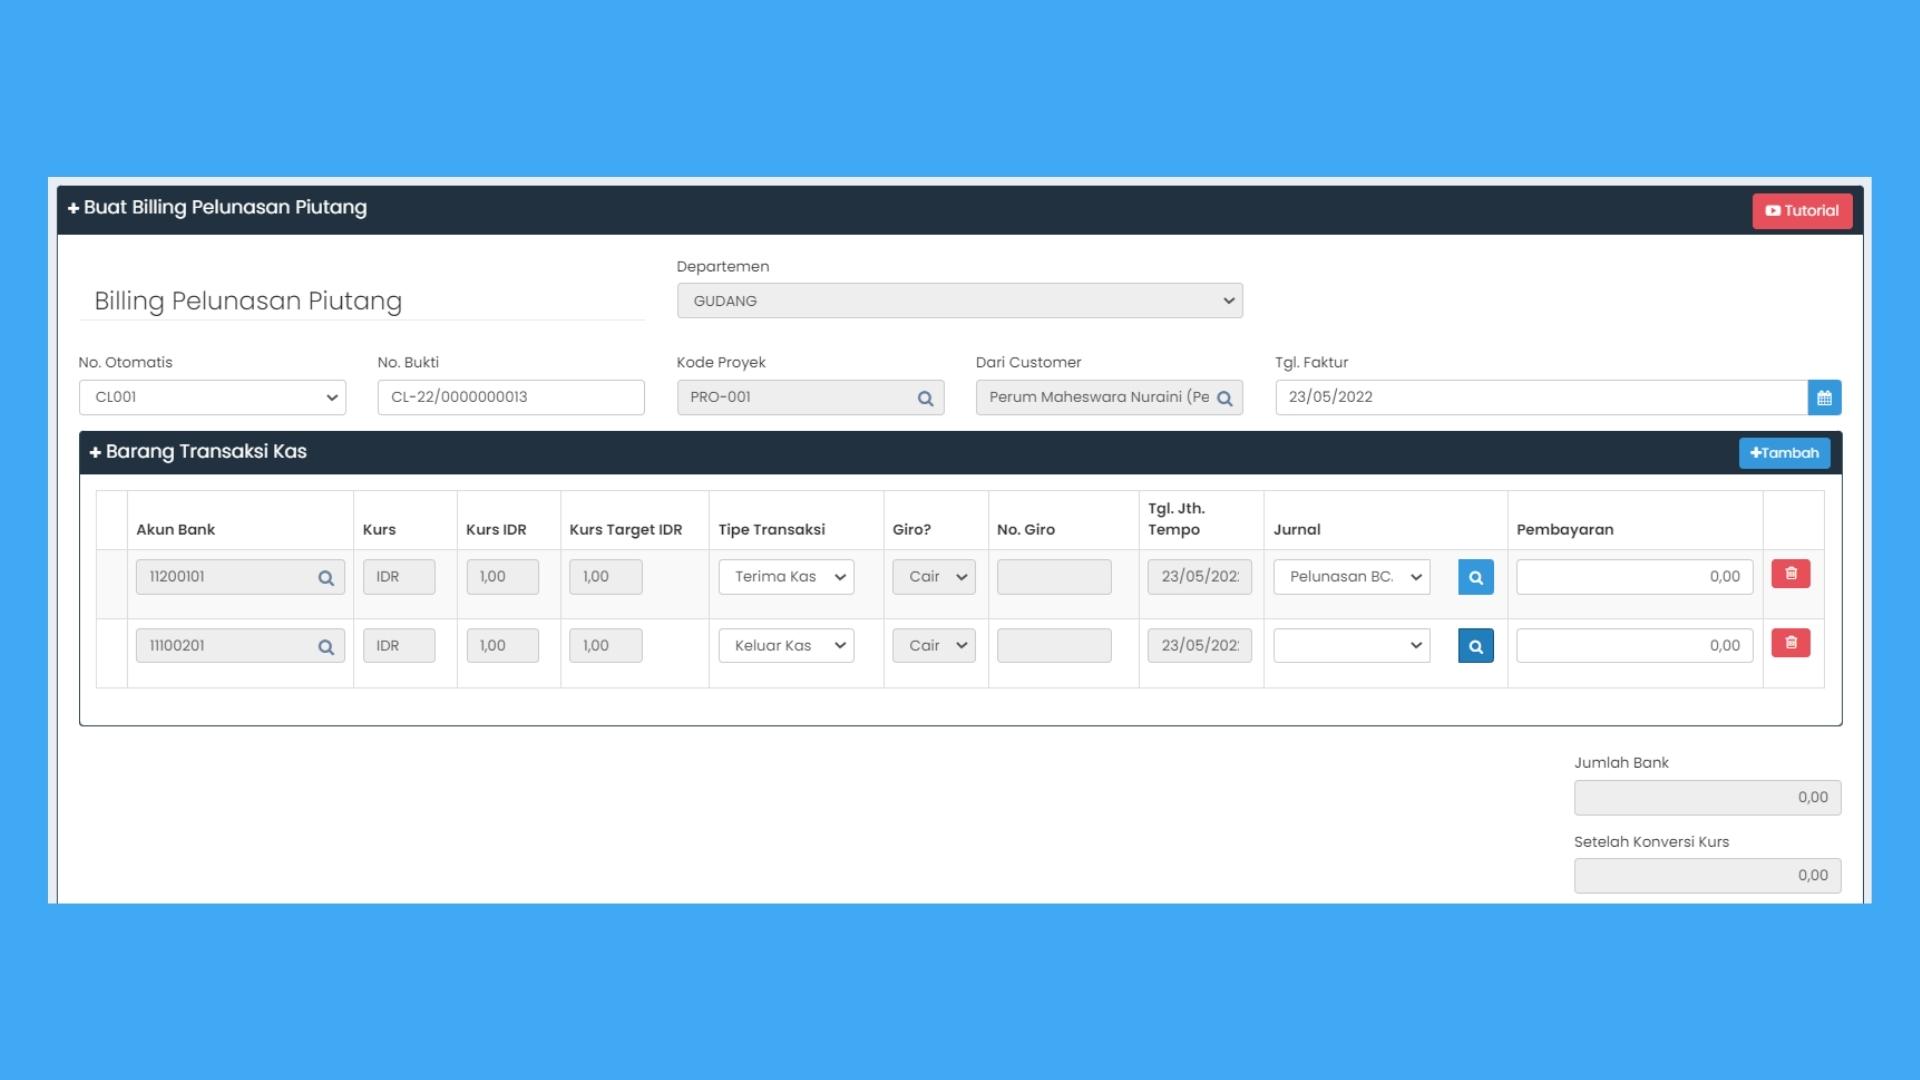Viewport: 1920px width, 1080px height.
Task: Click Jurnal search button for Terima Kas row
Action: click(1475, 577)
